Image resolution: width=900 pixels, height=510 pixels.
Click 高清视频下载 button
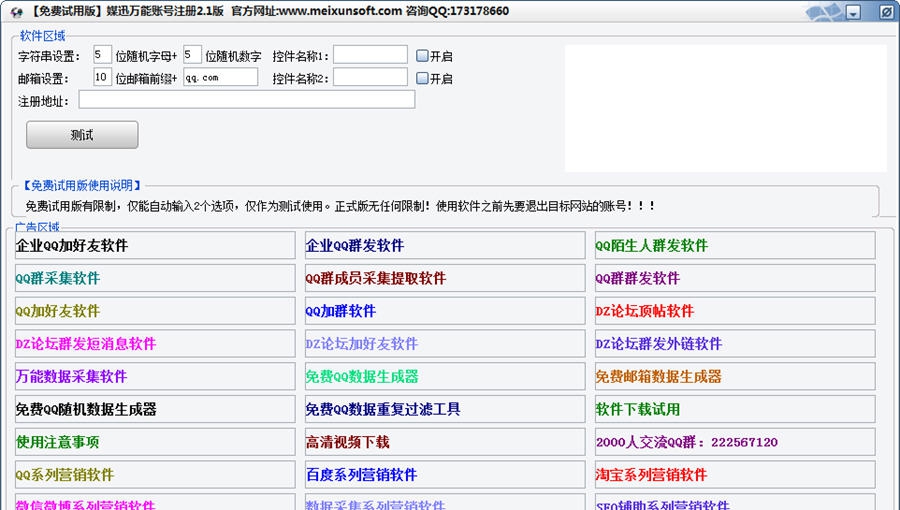(445, 442)
